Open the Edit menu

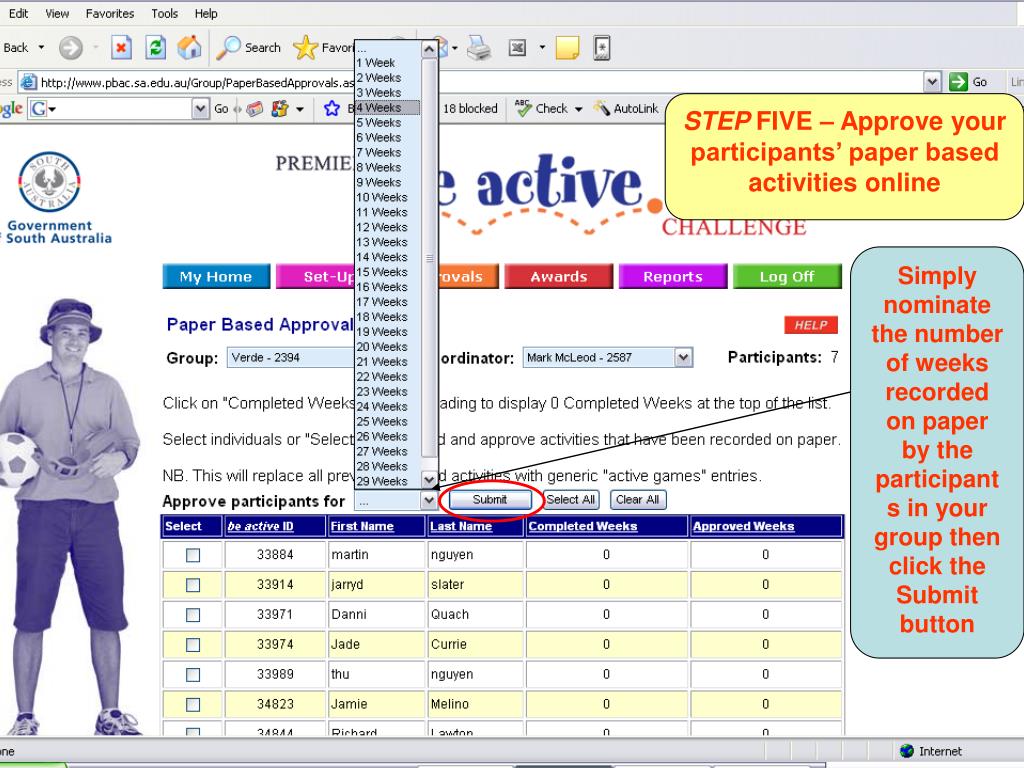coord(18,13)
